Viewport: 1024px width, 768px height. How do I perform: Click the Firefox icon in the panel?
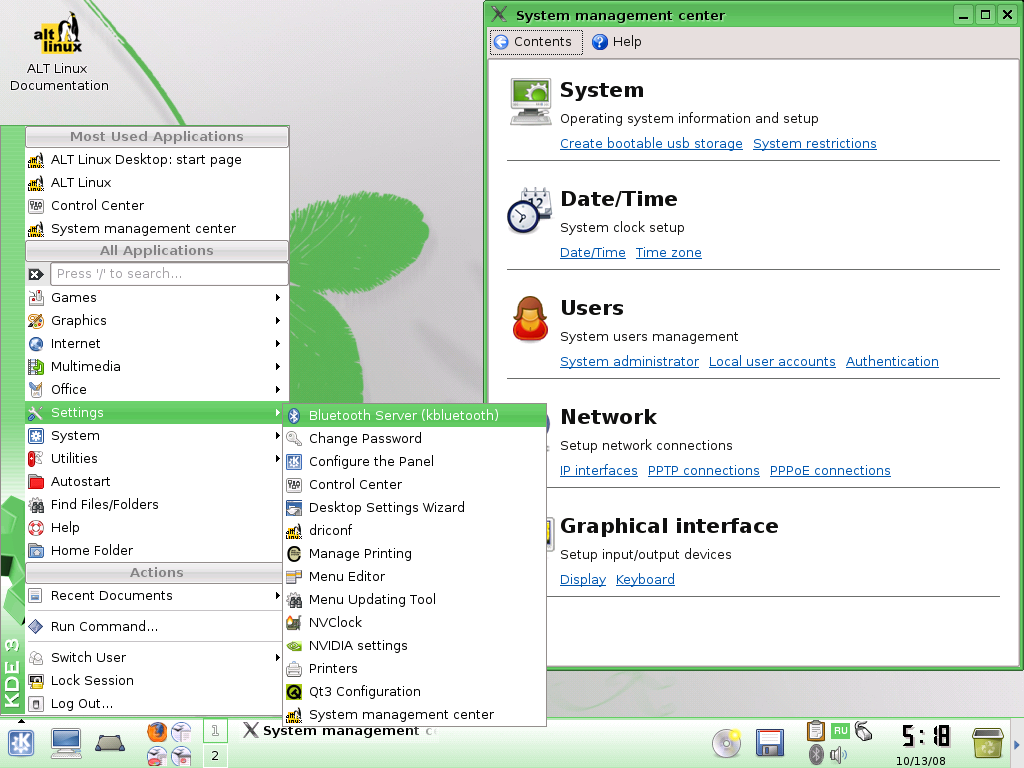tap(157, 732)
